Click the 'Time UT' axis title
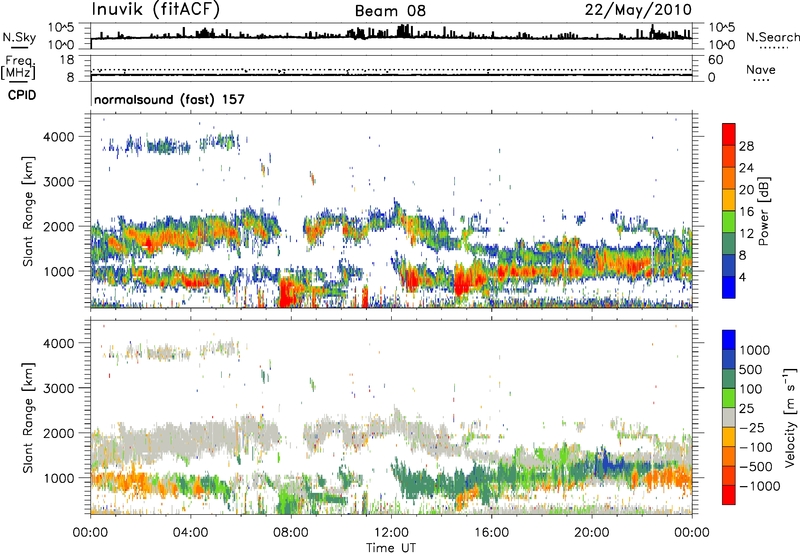Screen dimensions: 800x554 pyautogui.click(x=391, y=548)
